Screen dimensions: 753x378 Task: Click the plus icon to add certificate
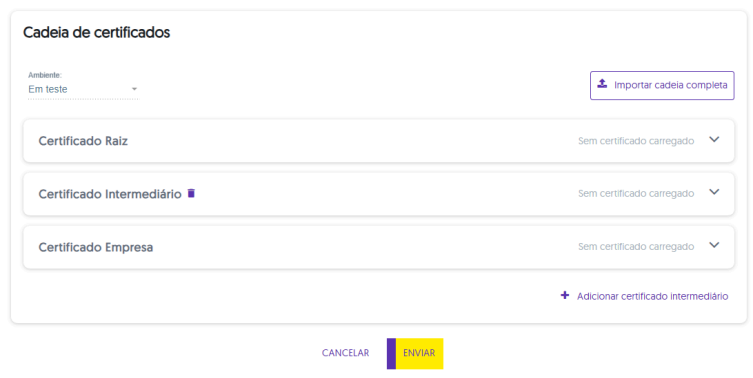(x=565, y=295)
